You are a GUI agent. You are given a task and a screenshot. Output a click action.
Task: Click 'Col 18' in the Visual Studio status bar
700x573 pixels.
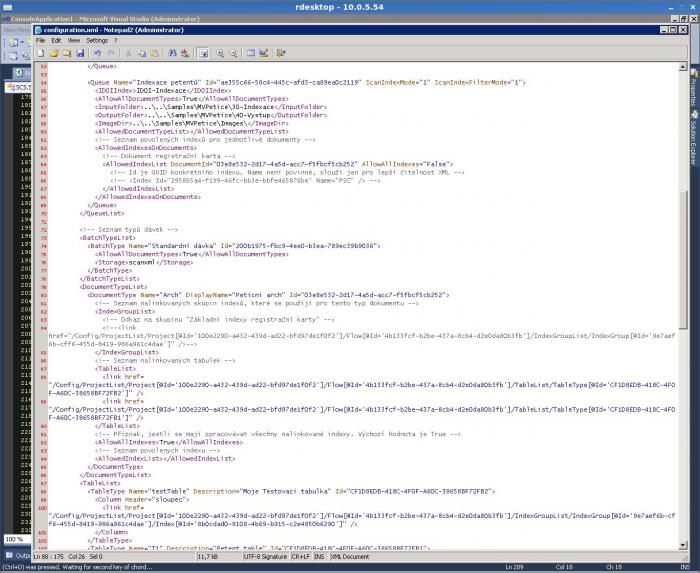point(564,567)
